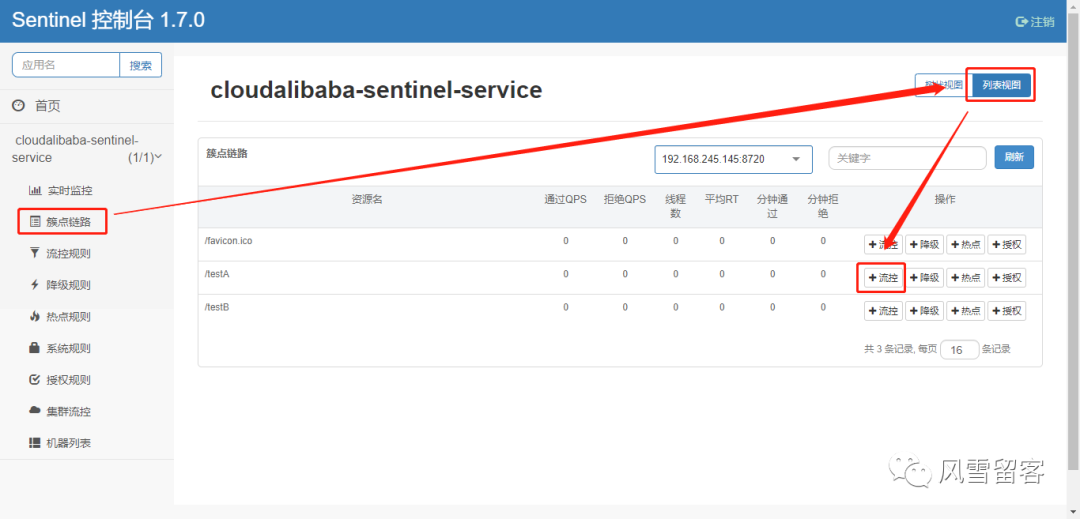Image resolution: width=1080 pixels, height=519 pixels.
Task: Click the 拒绝QPS column header
Action: (x=625, y=199)
